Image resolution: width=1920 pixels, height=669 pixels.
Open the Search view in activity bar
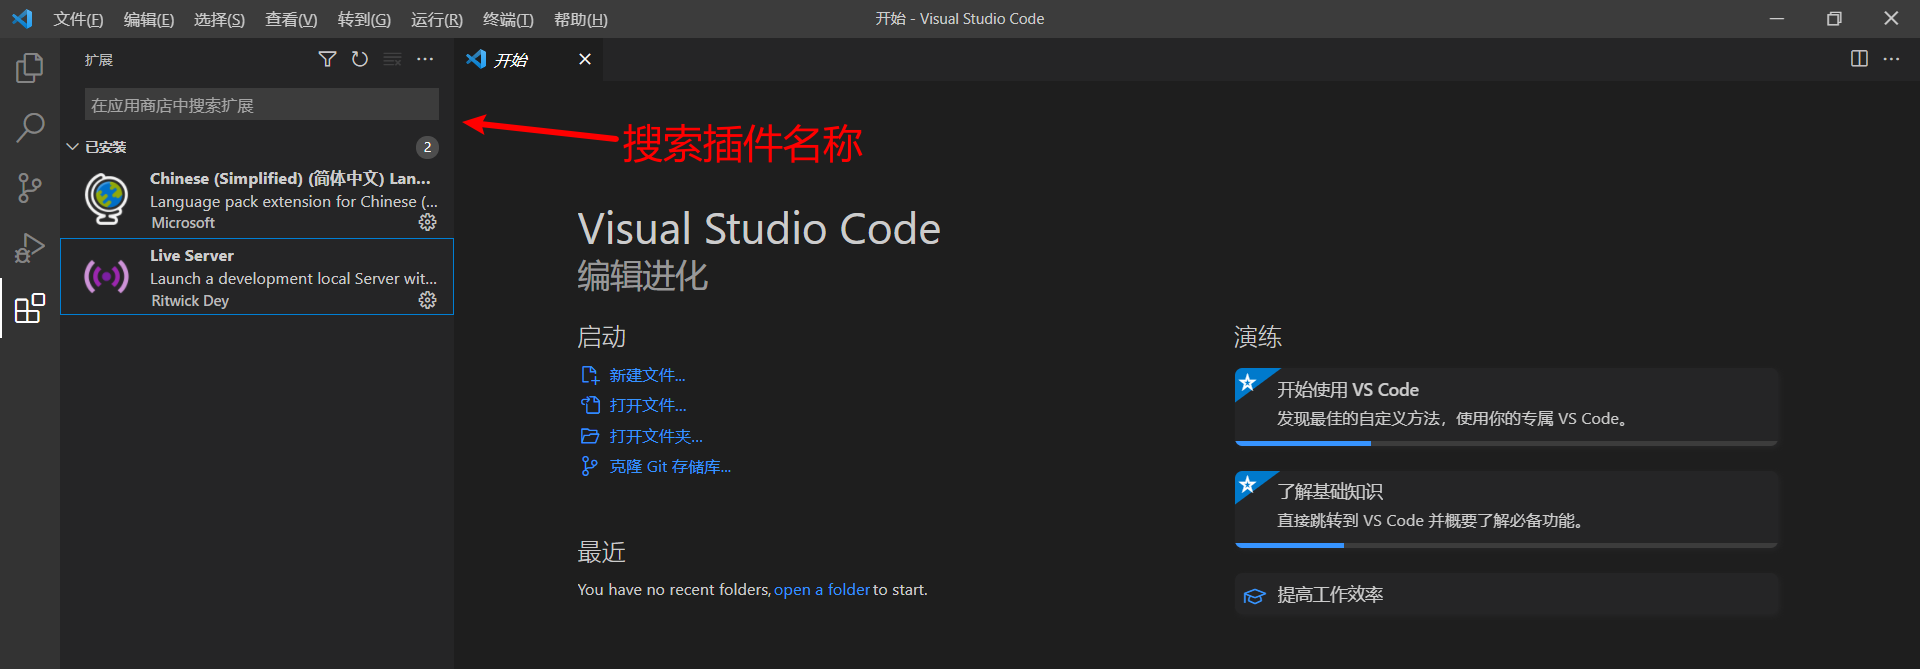30,127
